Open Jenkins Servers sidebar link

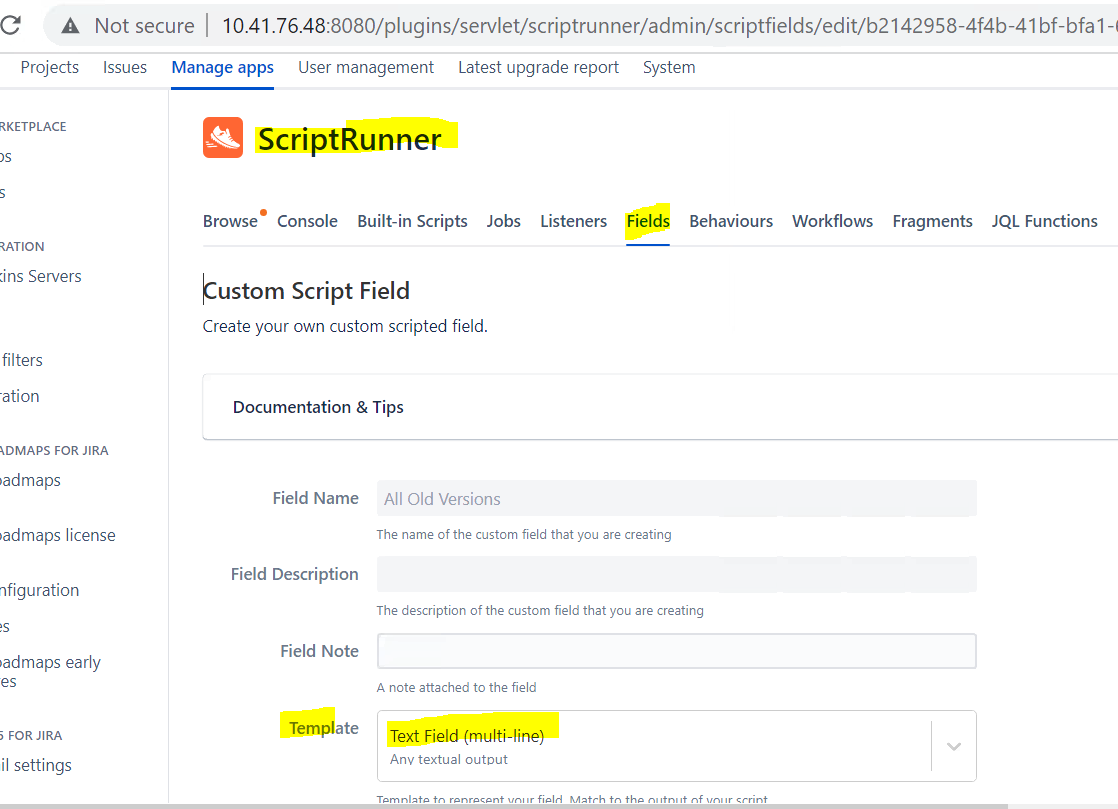click(x=41, y=276)
